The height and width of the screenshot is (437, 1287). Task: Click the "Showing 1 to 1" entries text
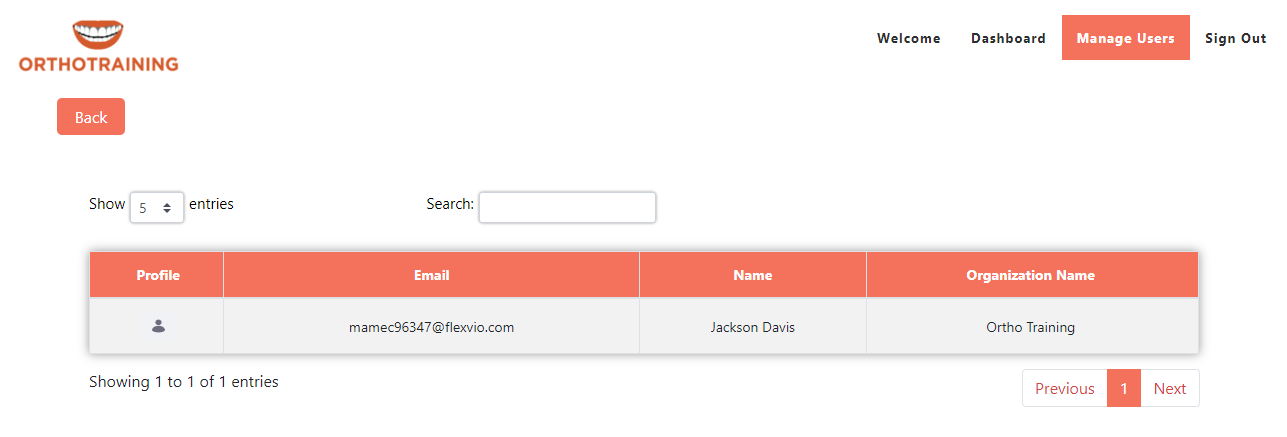click(x=184, y=382)
